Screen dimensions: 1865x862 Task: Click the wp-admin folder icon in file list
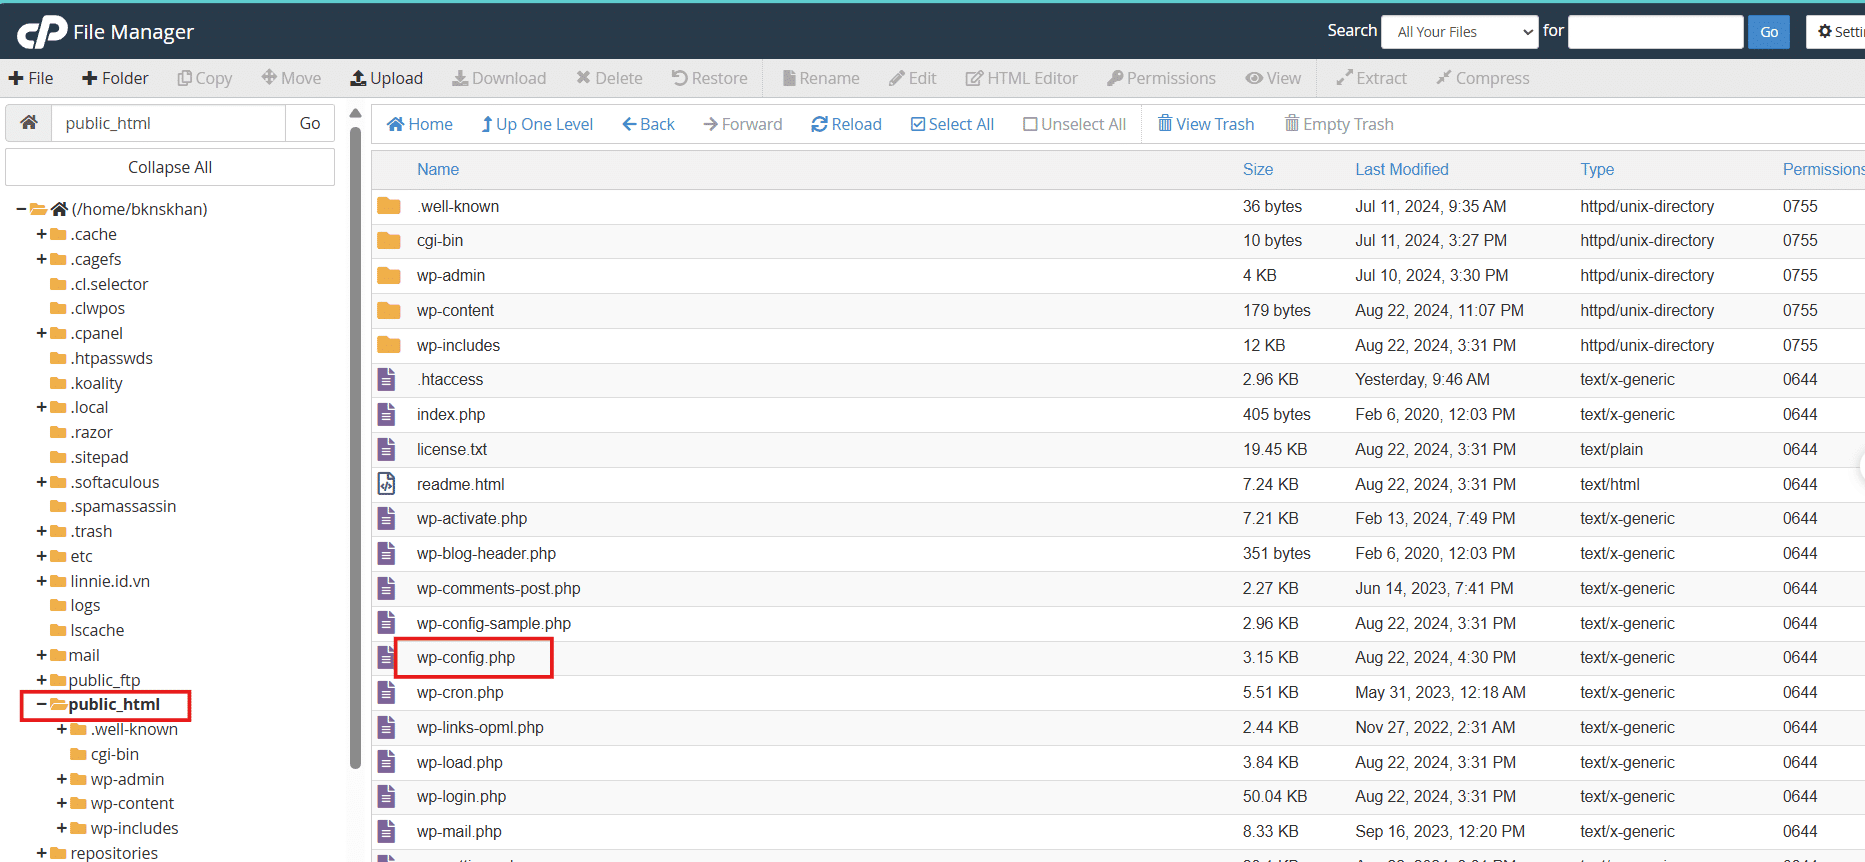click(x=388, y=276)
